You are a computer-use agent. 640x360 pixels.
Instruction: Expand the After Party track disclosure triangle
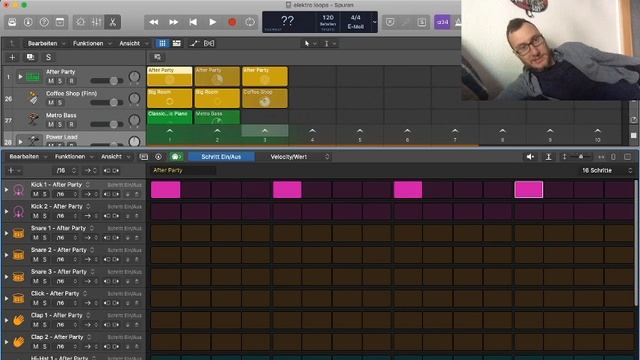[x=20, y=77]
